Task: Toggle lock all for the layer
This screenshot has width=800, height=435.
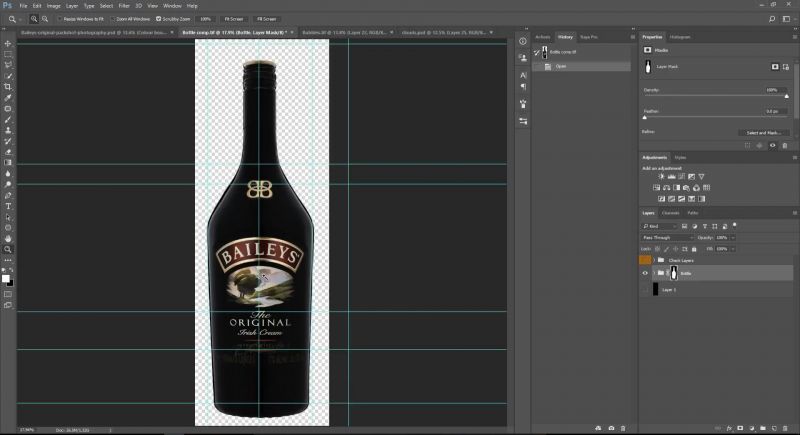Action: tap(694, 249)
